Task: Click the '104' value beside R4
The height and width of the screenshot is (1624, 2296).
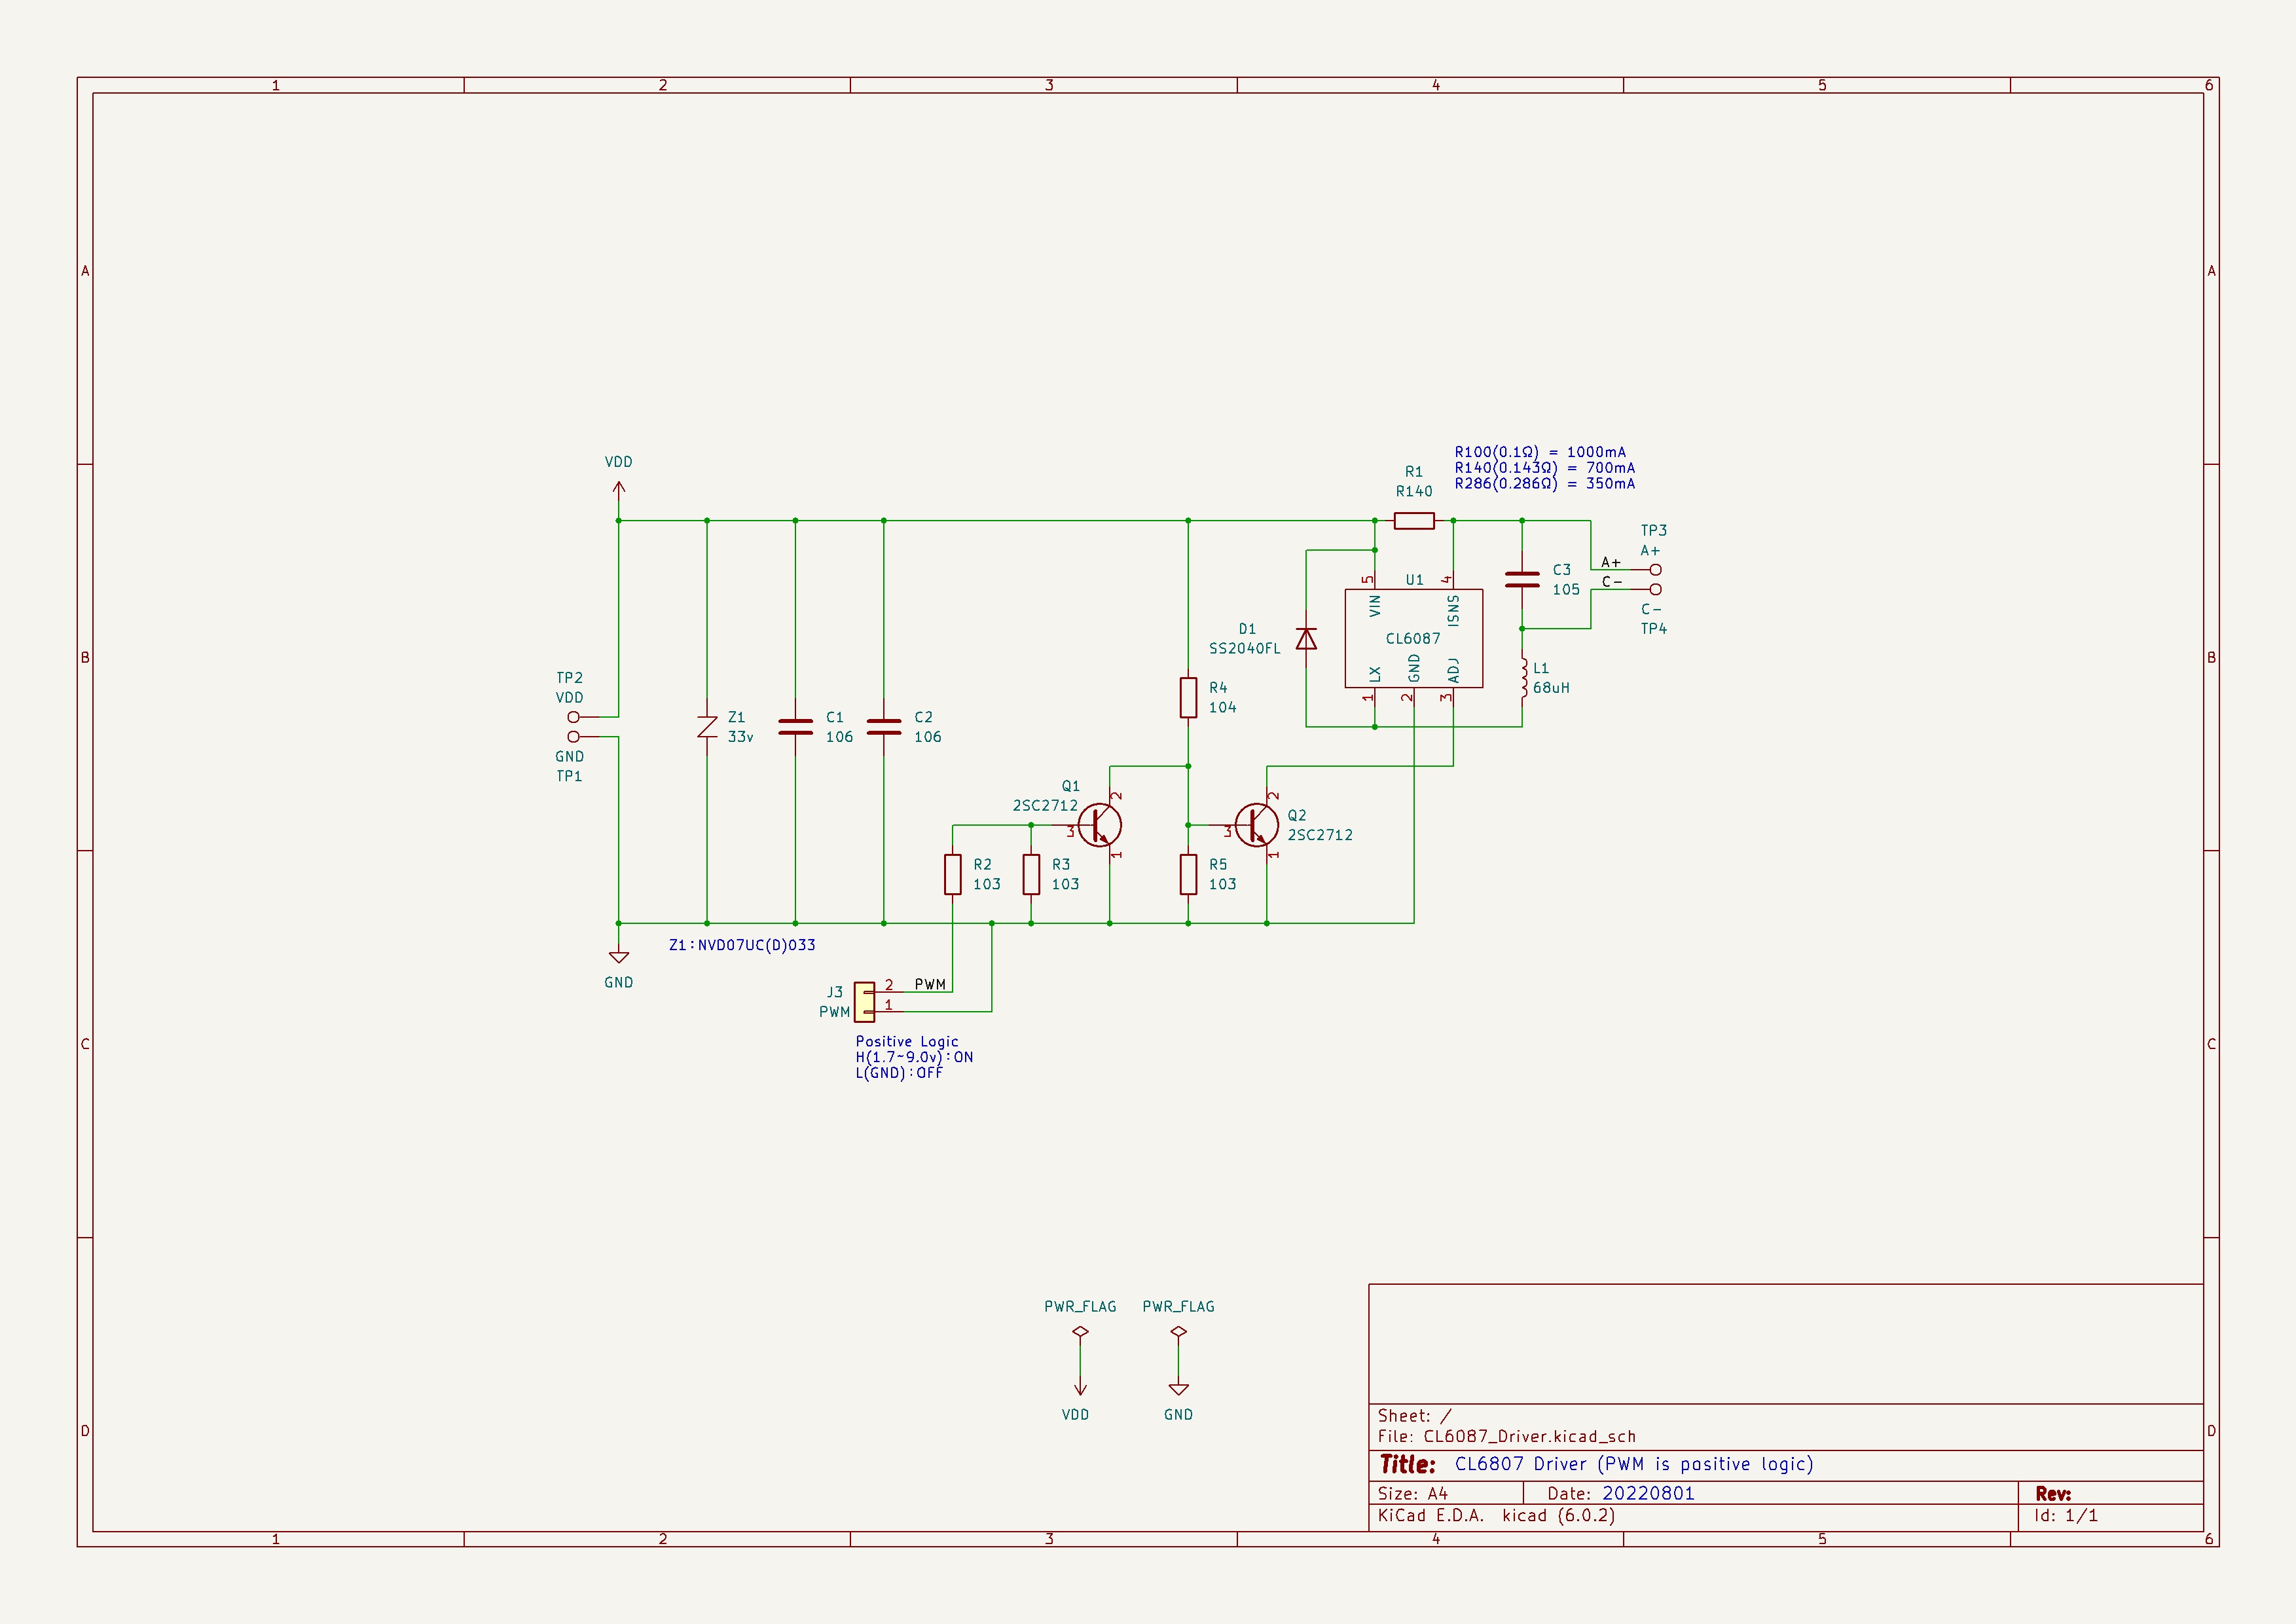Action: [x=1222, y=708]
